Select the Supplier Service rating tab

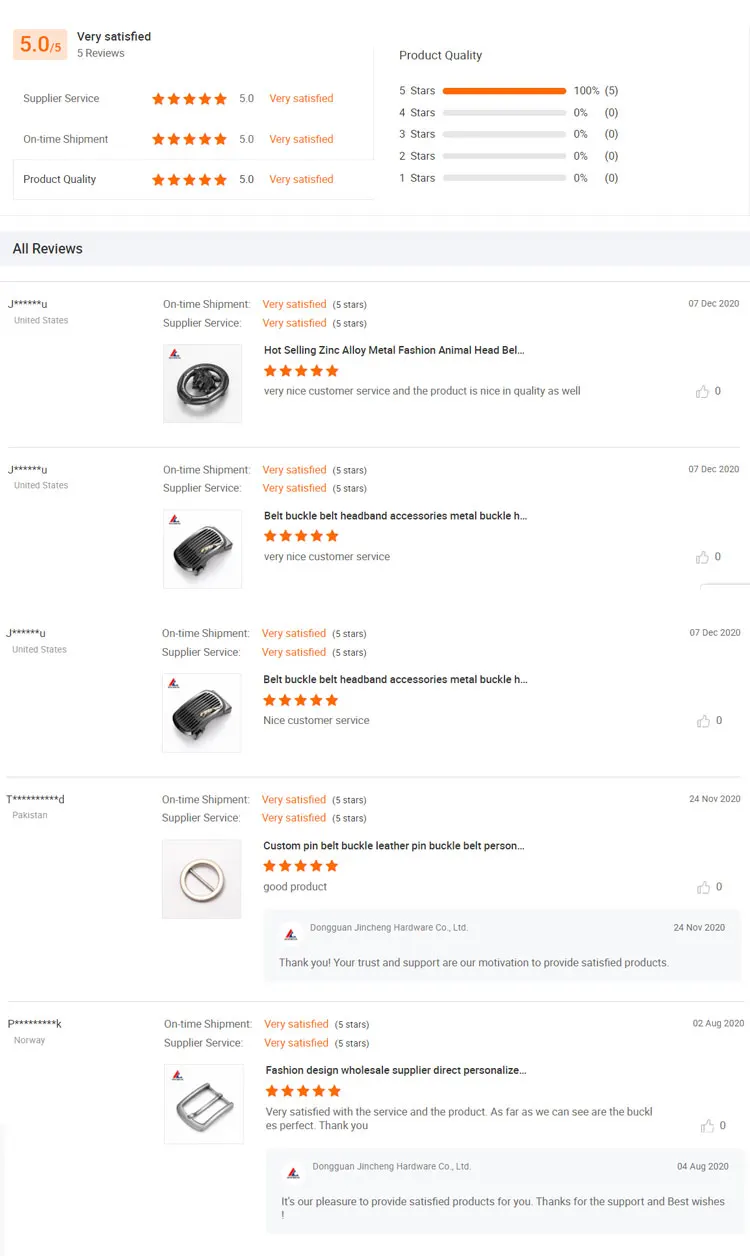[61, 99]
